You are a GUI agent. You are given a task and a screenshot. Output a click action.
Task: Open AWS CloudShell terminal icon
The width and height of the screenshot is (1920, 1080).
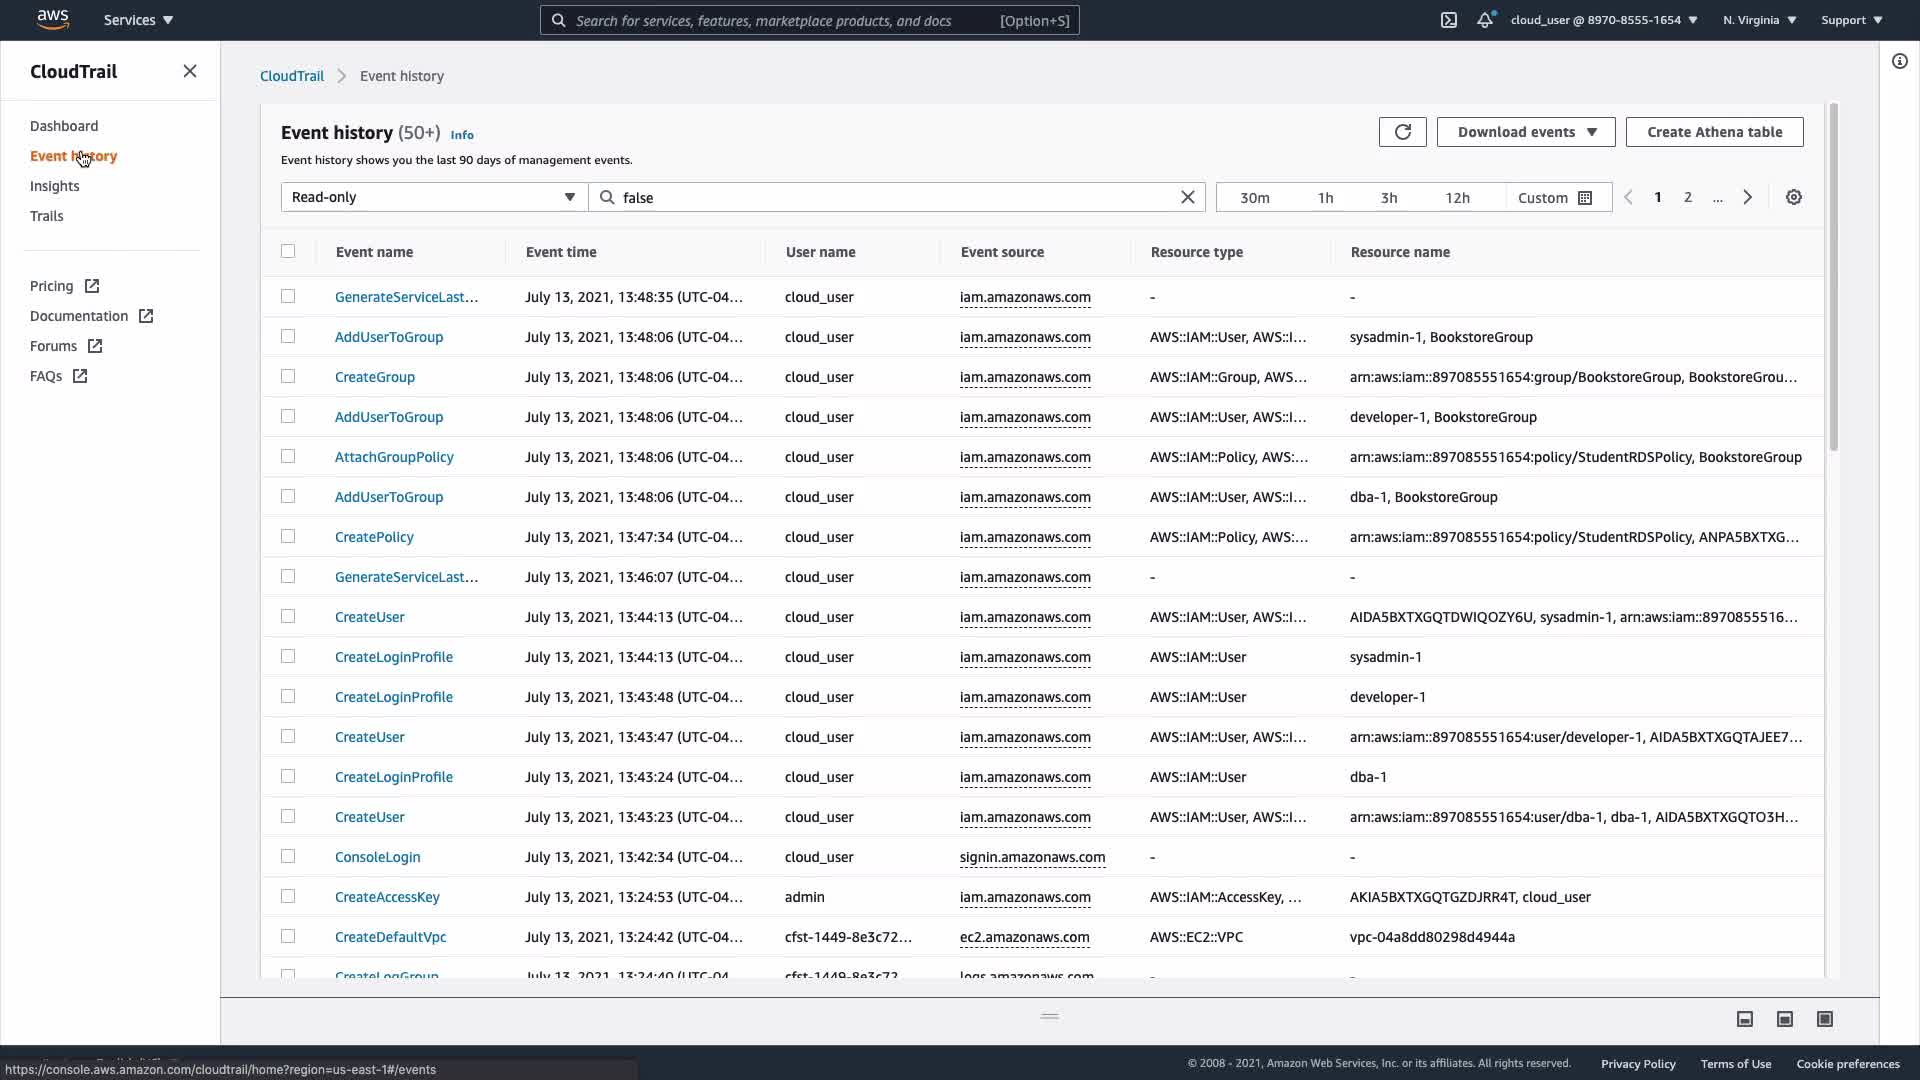tap(1449, 20)
